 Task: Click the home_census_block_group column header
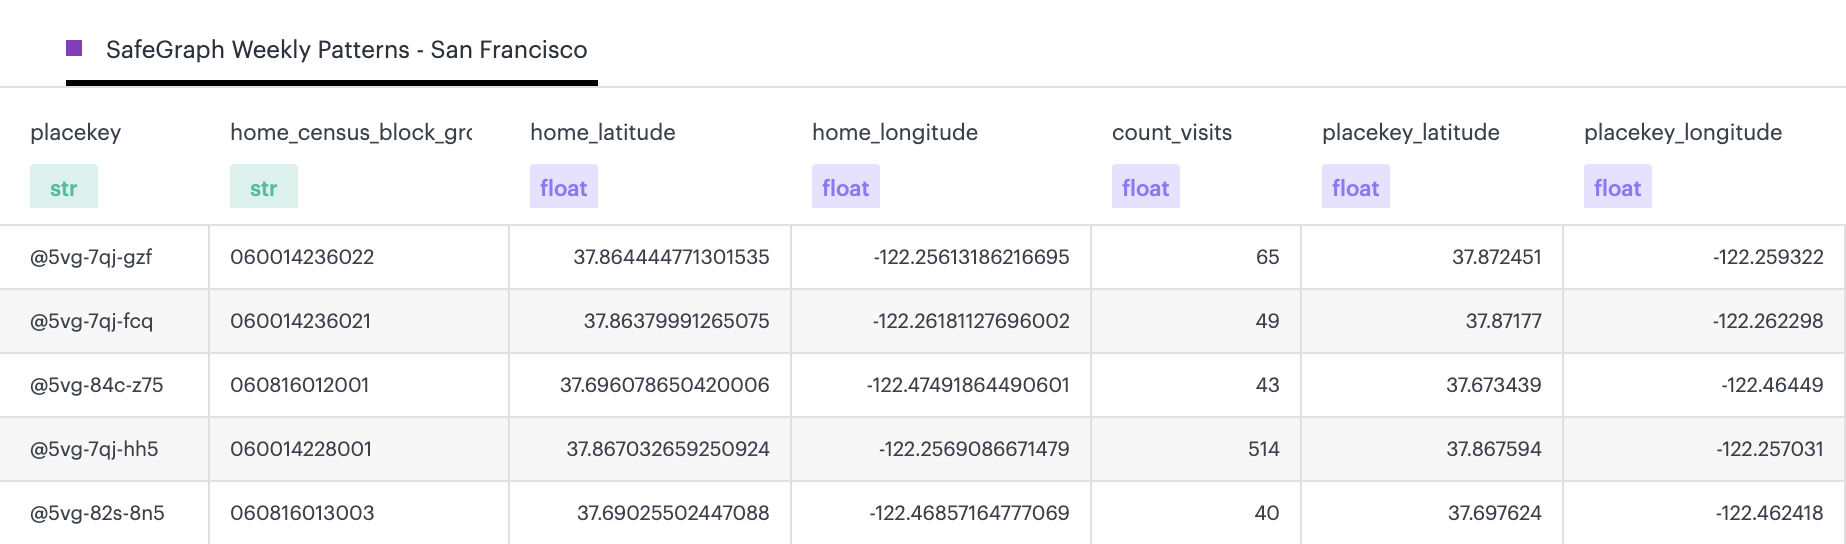tap(350, 132)
